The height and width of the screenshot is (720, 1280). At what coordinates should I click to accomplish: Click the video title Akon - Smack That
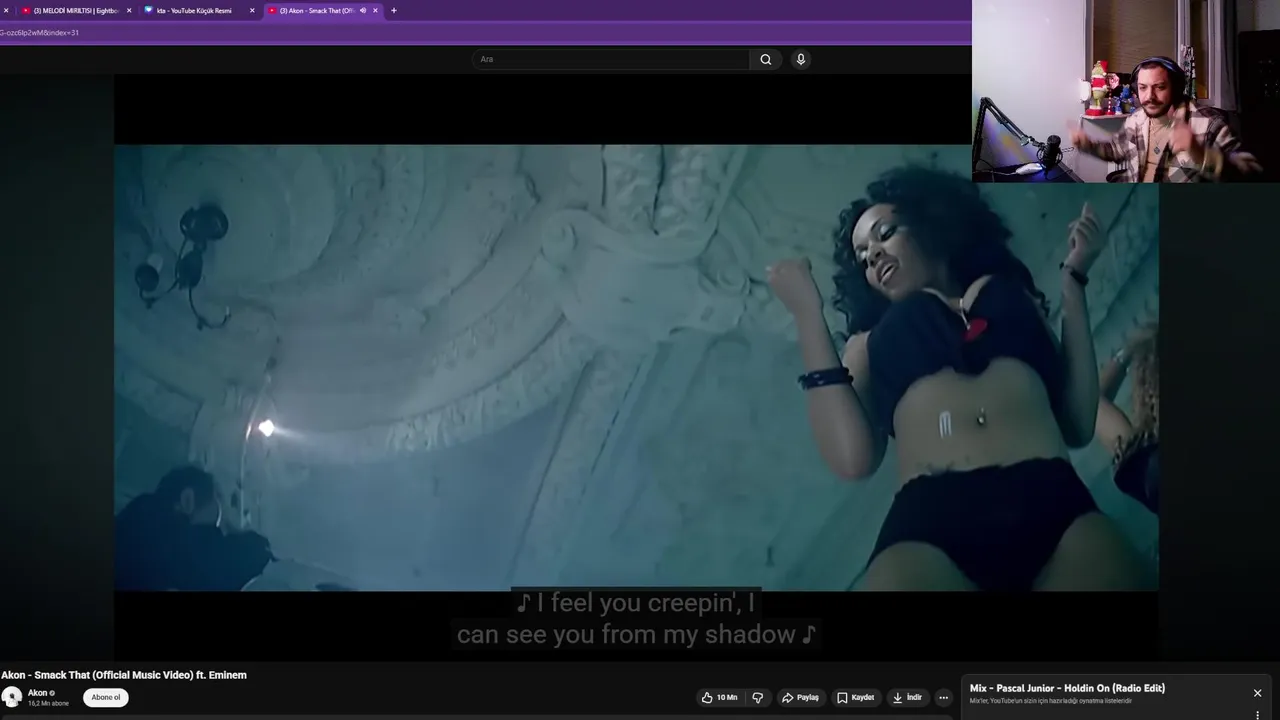(x=124, y=675)
